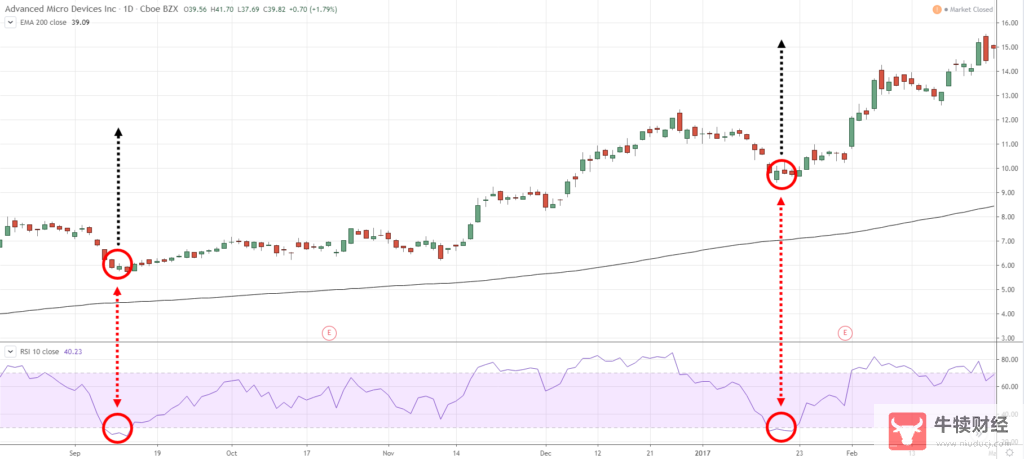
Task: Click the Sep date axis label
Action: [74, 452]
